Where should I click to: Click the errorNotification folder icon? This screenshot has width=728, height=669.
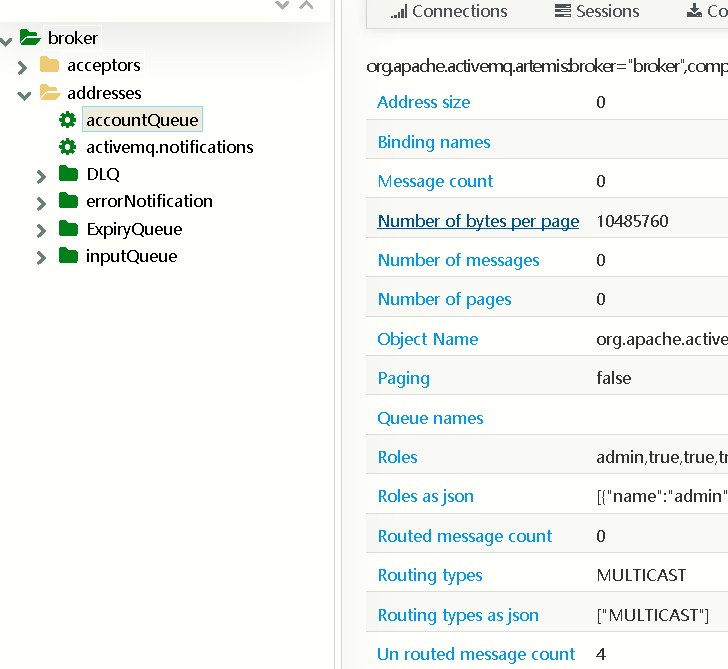click(x=68, y=201)
